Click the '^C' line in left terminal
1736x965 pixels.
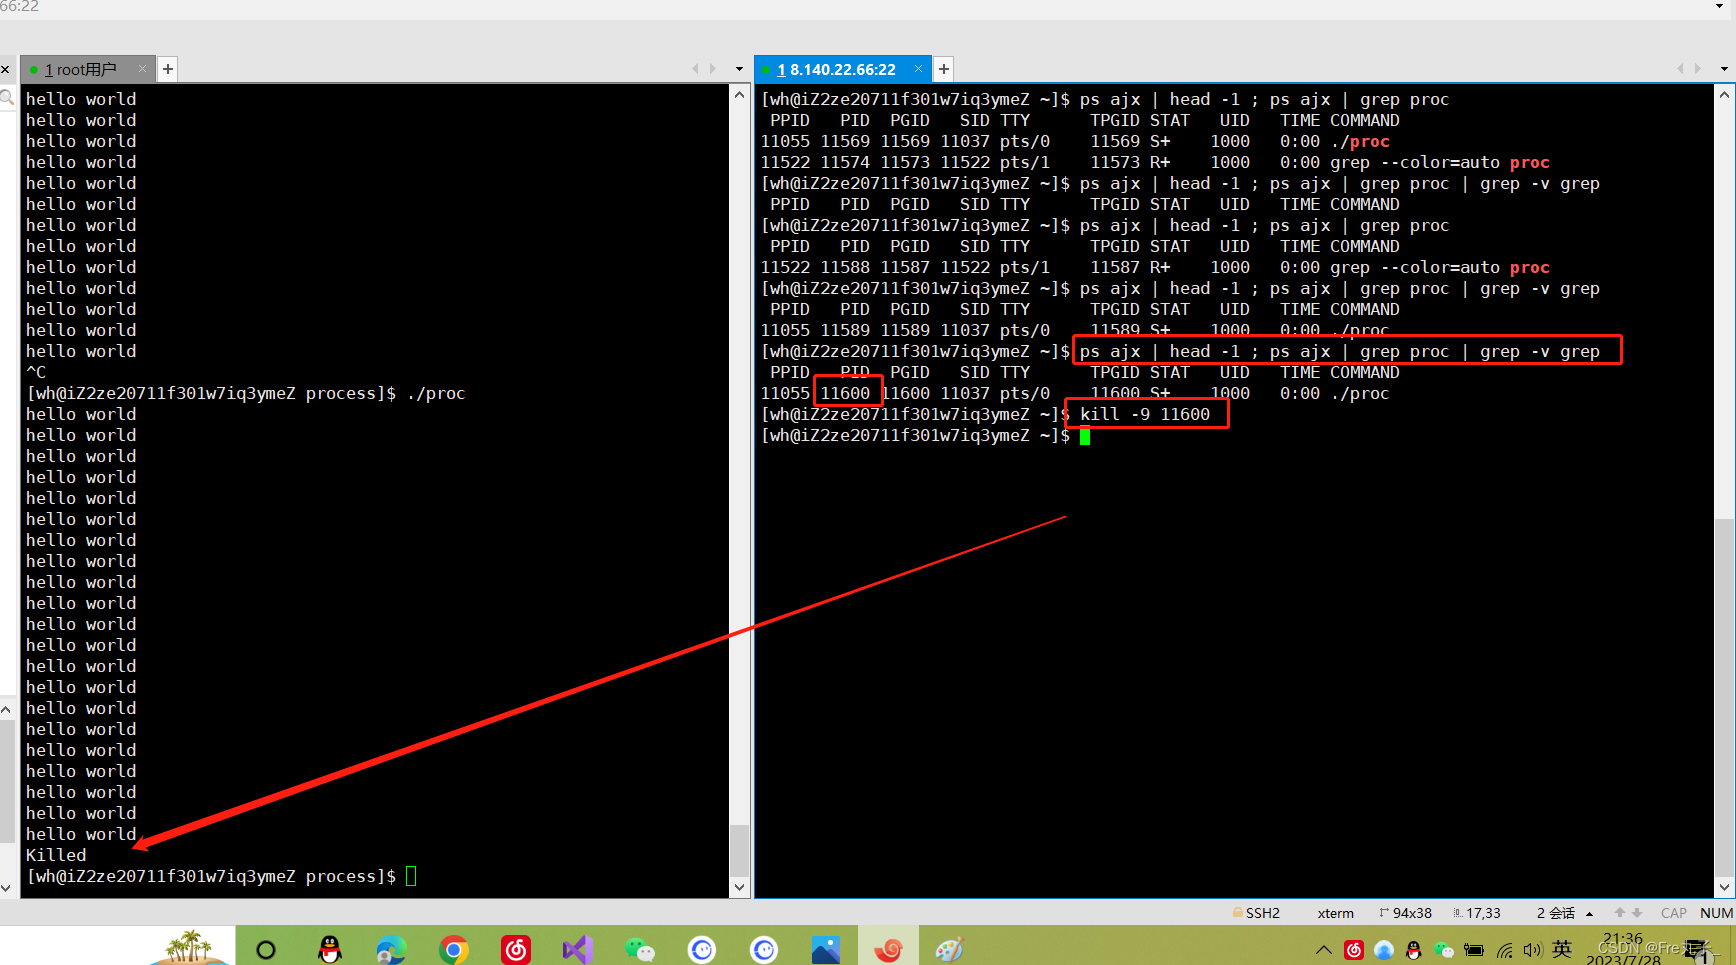tap(36, 372)
